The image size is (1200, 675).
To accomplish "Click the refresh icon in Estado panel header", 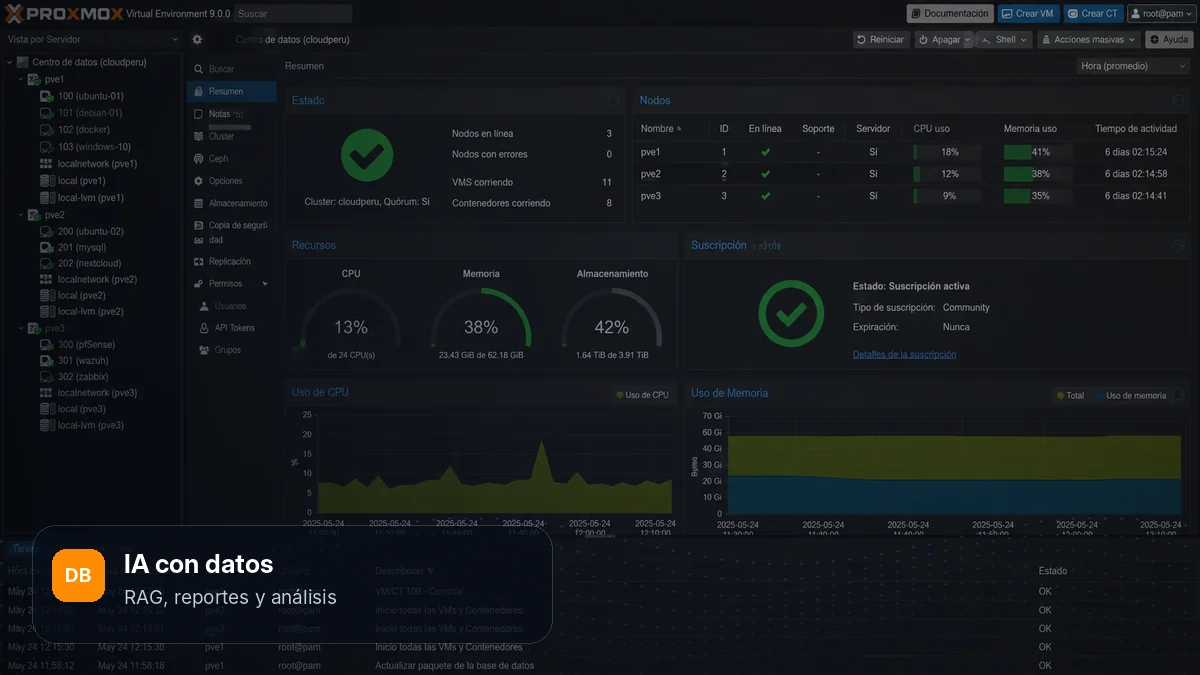I will [614, 100].
